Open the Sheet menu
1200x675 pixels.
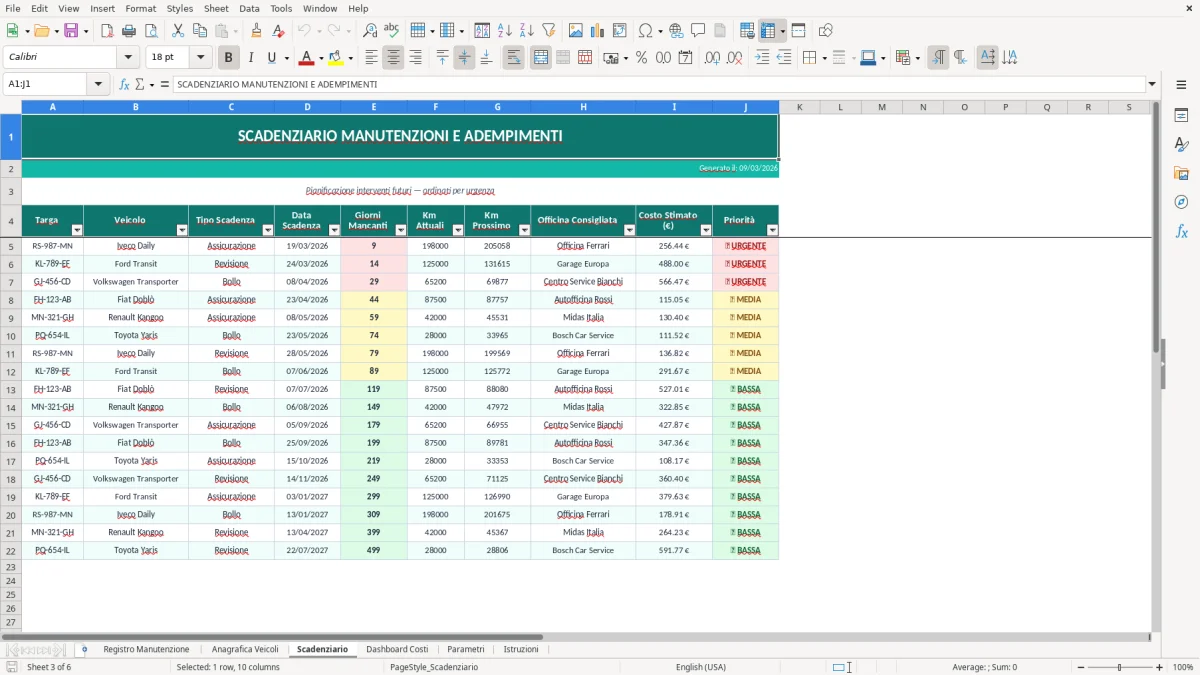[x=216, y=8]
